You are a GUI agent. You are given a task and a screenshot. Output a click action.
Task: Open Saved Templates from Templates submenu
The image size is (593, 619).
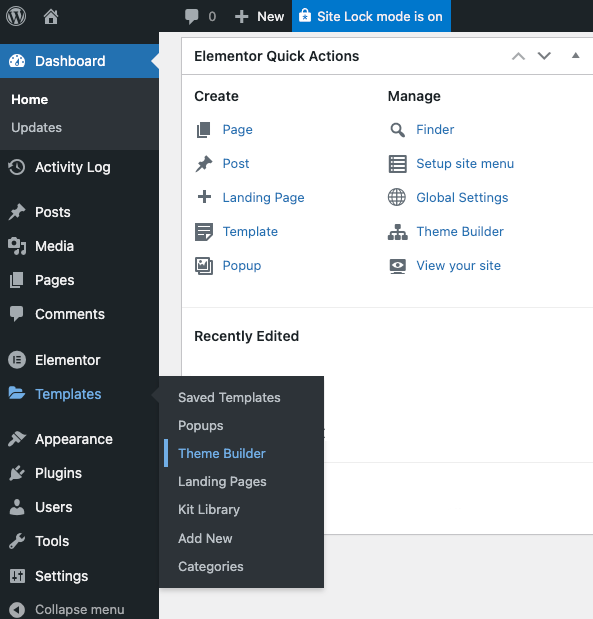click(x=229, y=397)
